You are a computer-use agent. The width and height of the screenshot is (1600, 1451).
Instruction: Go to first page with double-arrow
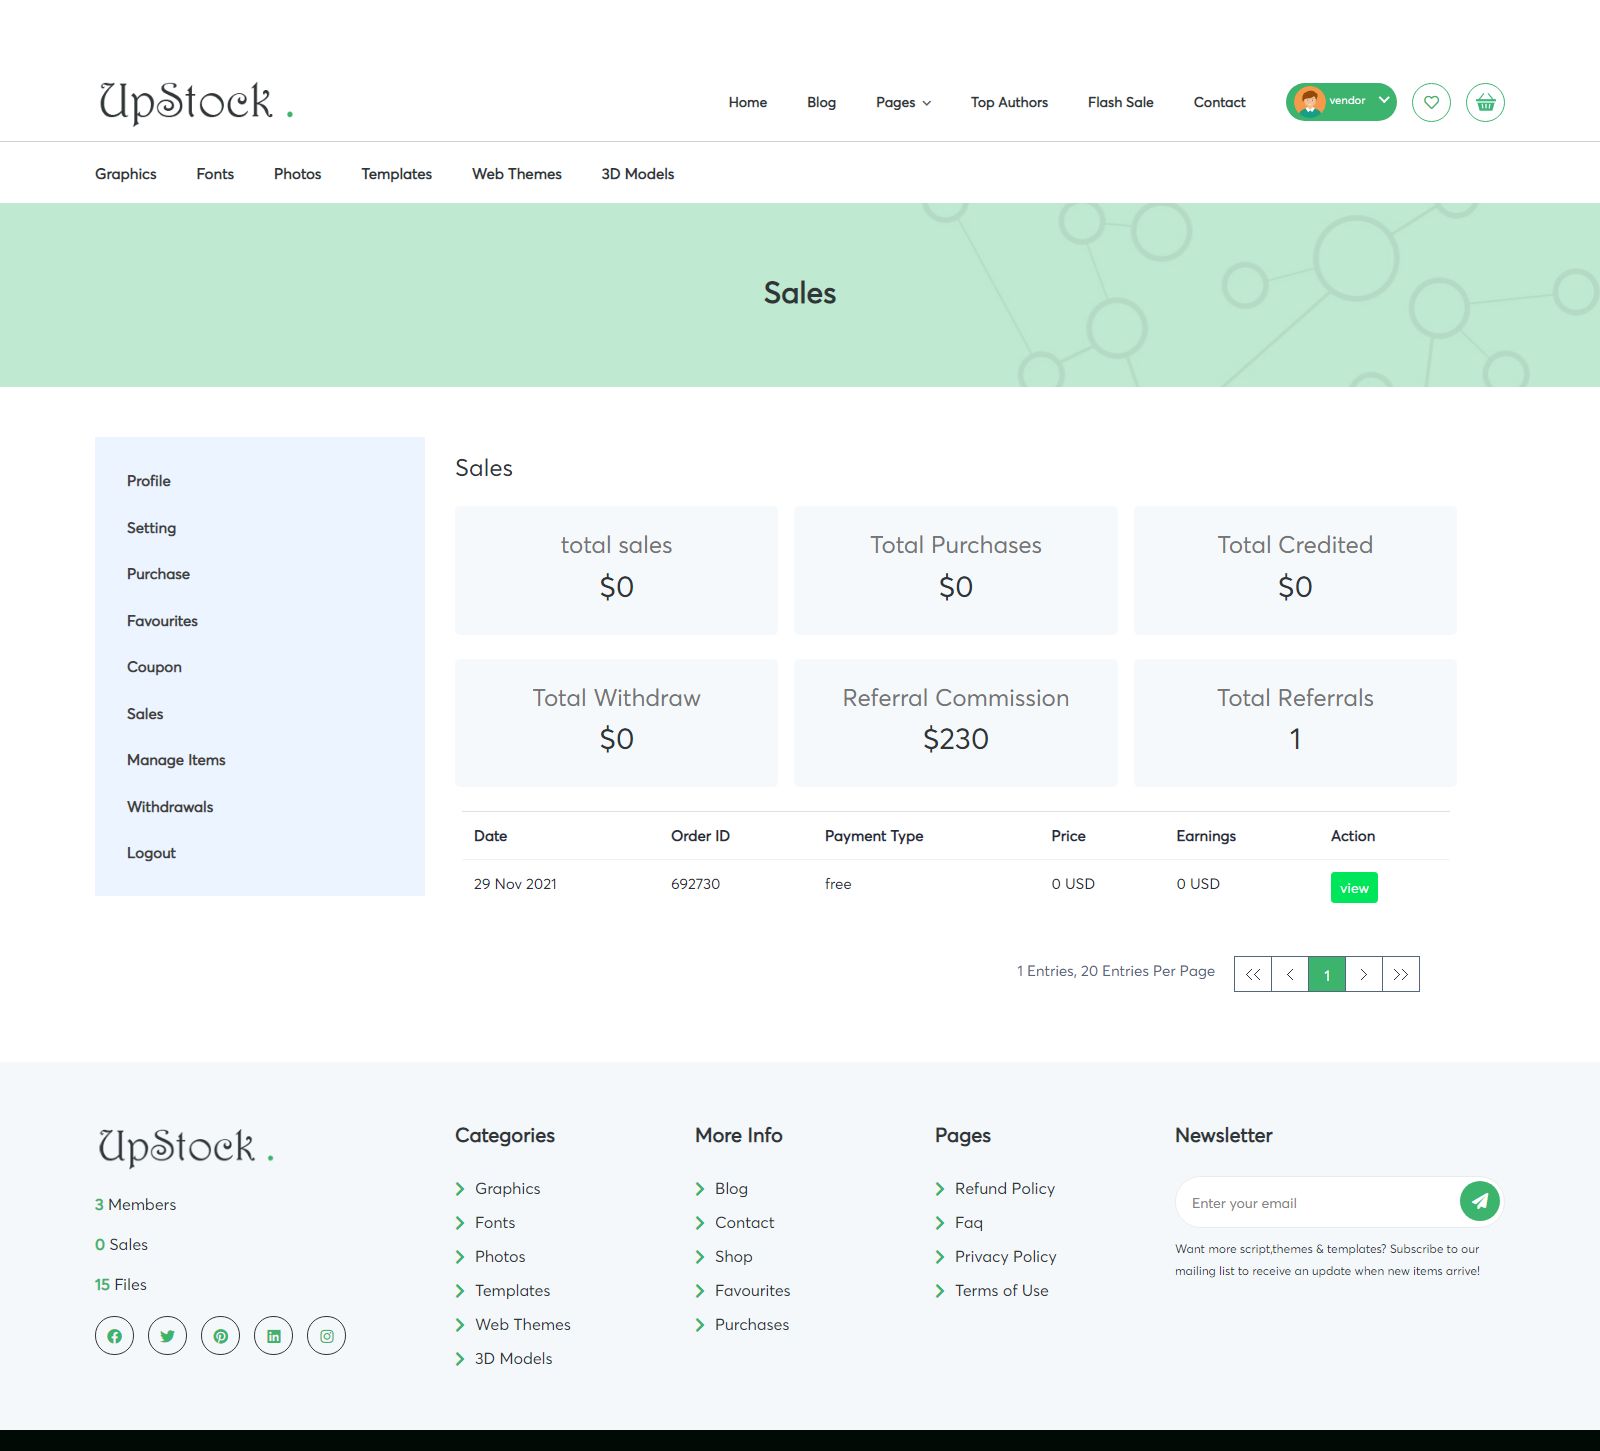[1253, 974]
